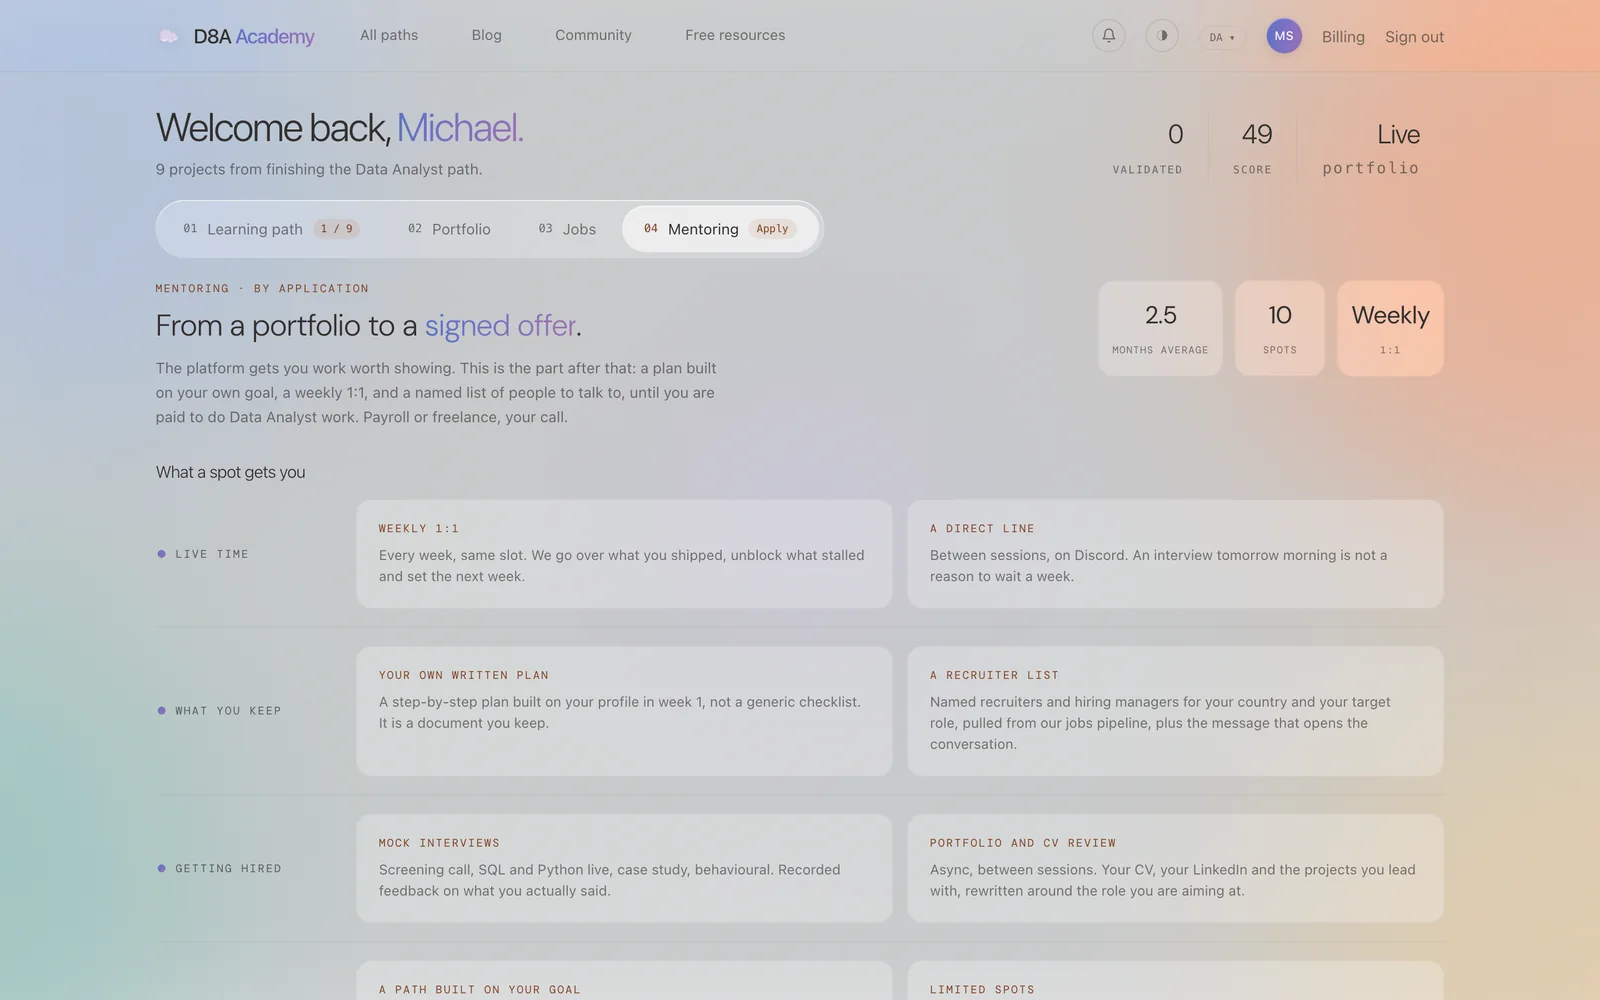The image size is (1600, 1000).
Task: Click the 49 Score stat
Action: click(1254, 149)
